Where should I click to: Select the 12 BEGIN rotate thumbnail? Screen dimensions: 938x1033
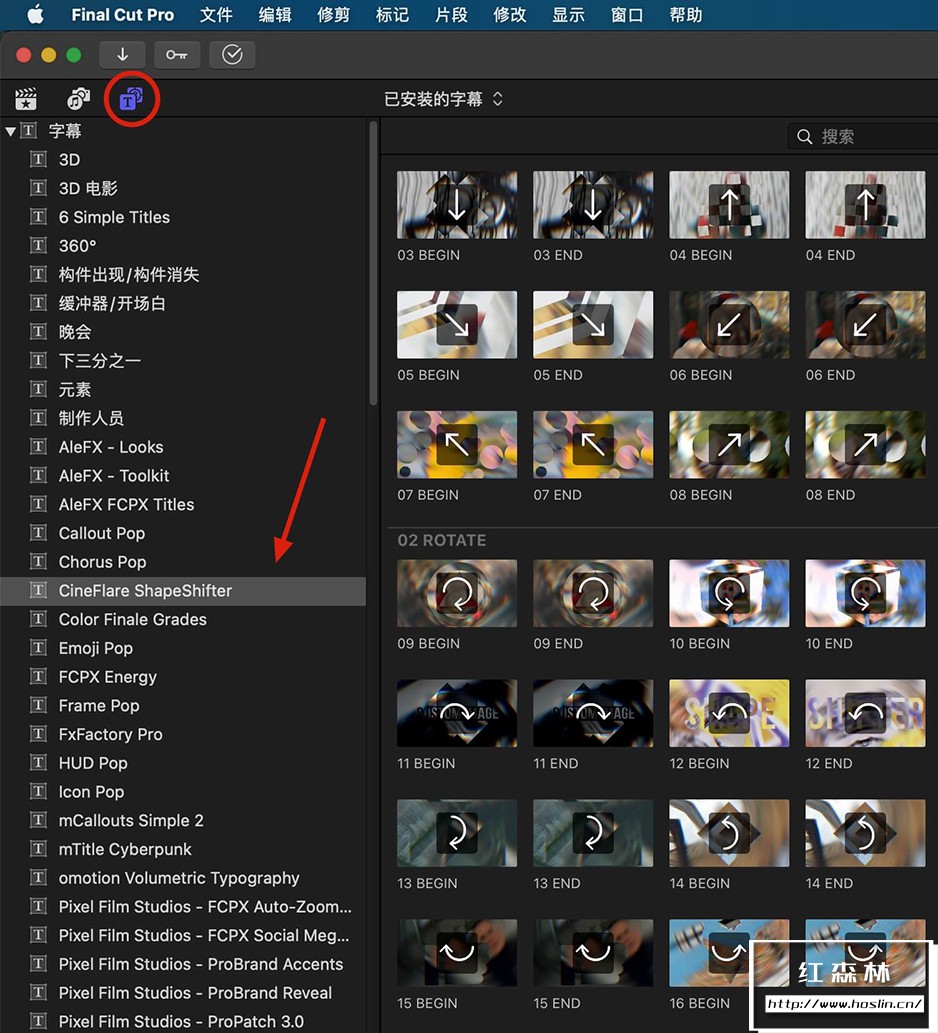pos(729,713)
